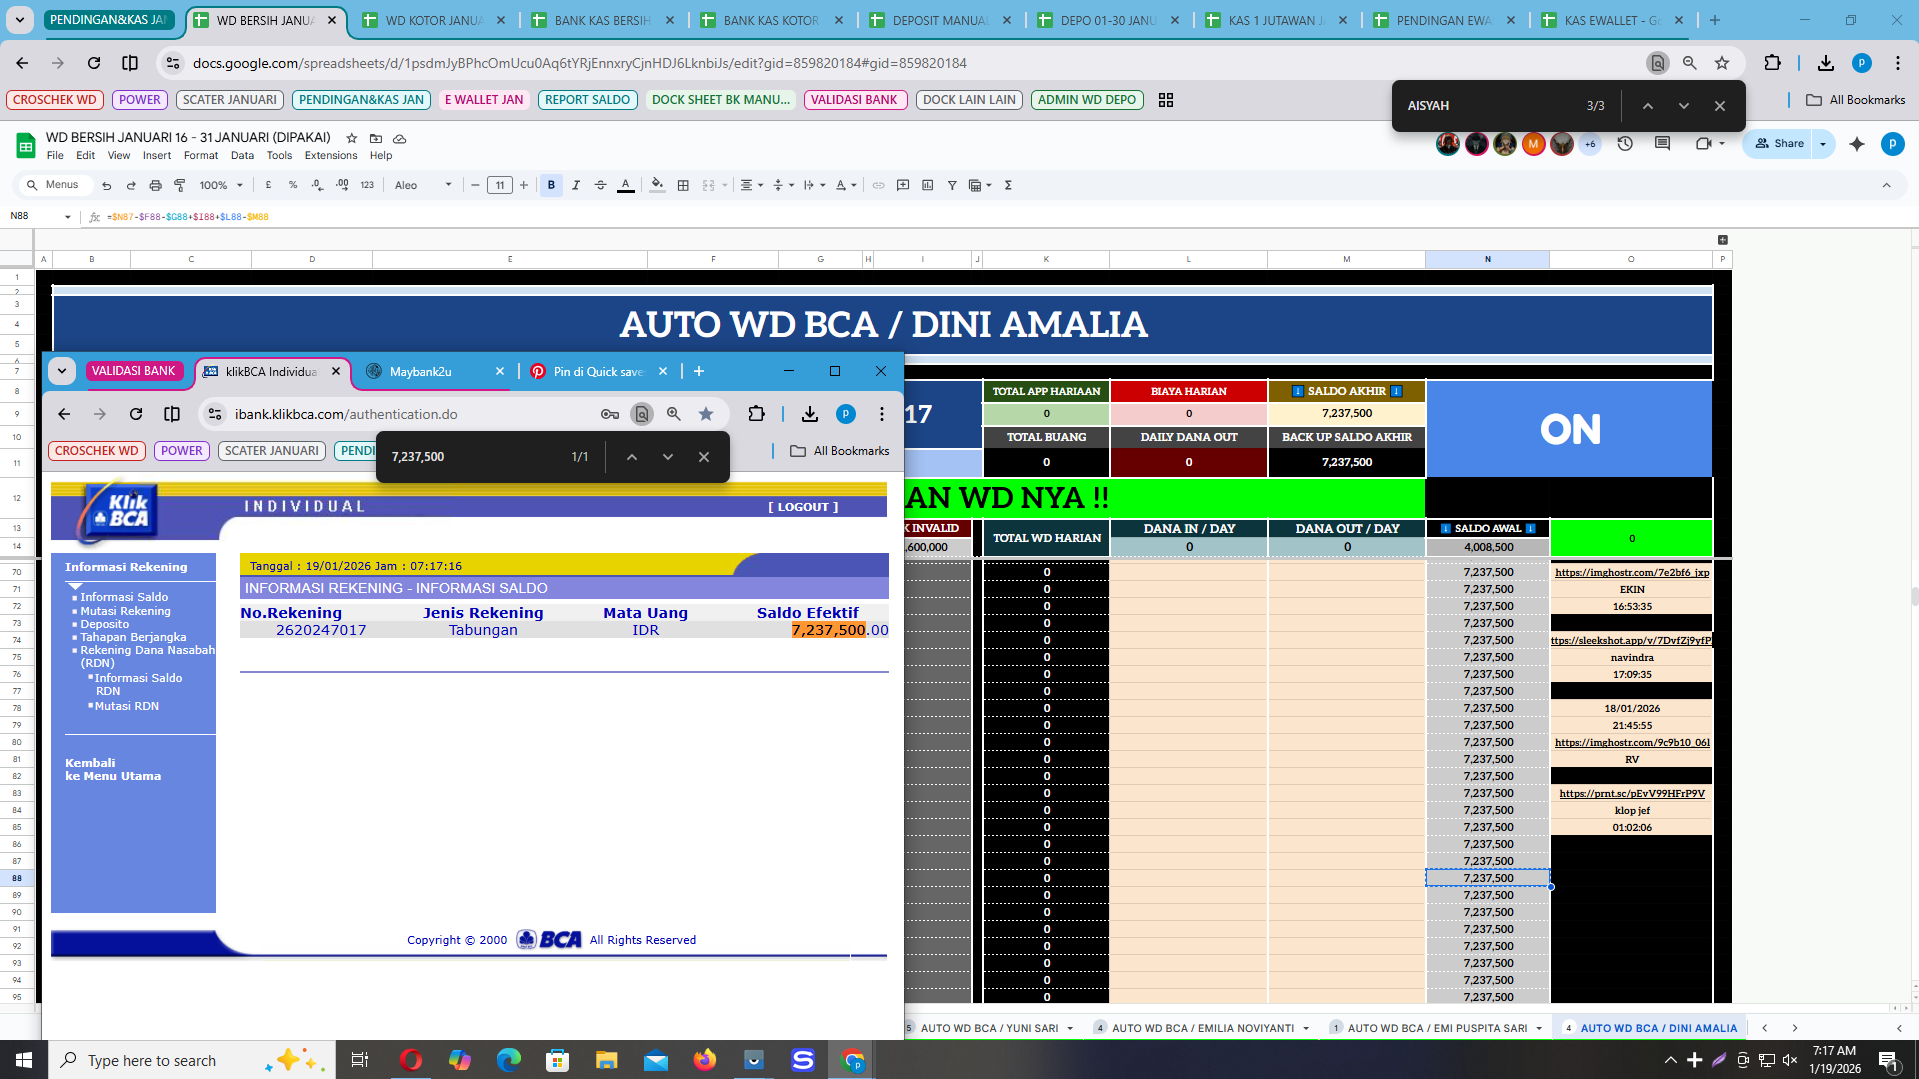Decrease decimal places in Sheets toolbar
The width and height of the screenshot is (1919, 1079).
pos(317,185)
